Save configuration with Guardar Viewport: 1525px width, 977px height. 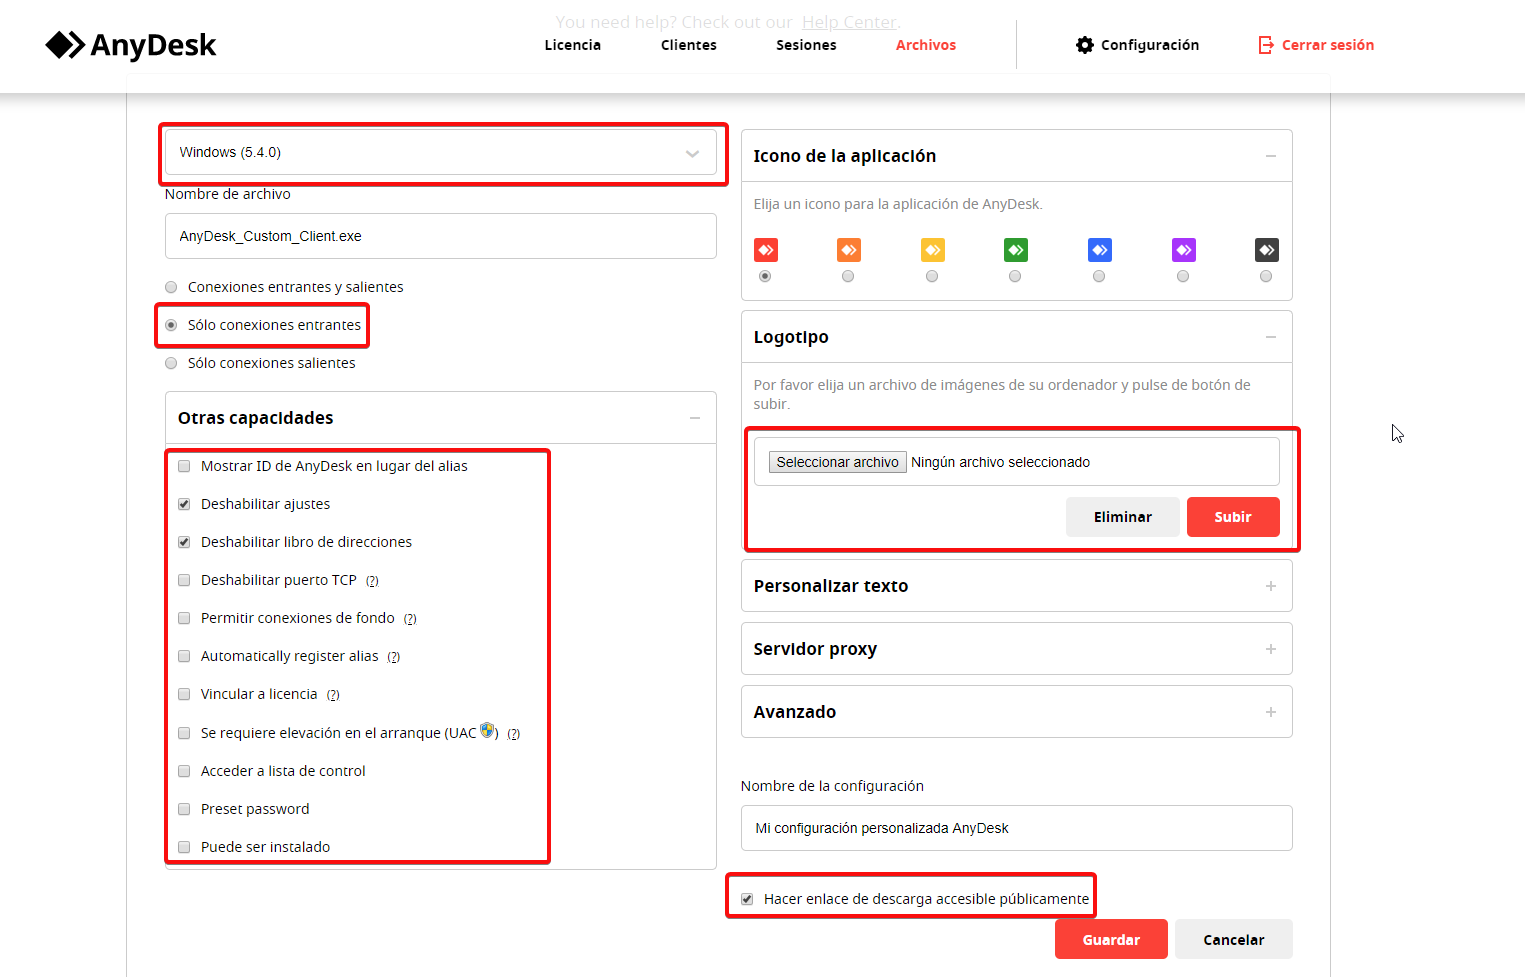1111,939
